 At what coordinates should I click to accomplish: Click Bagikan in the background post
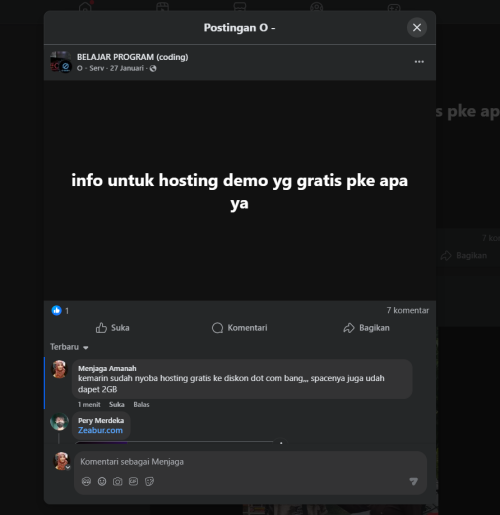coord(464,256)
